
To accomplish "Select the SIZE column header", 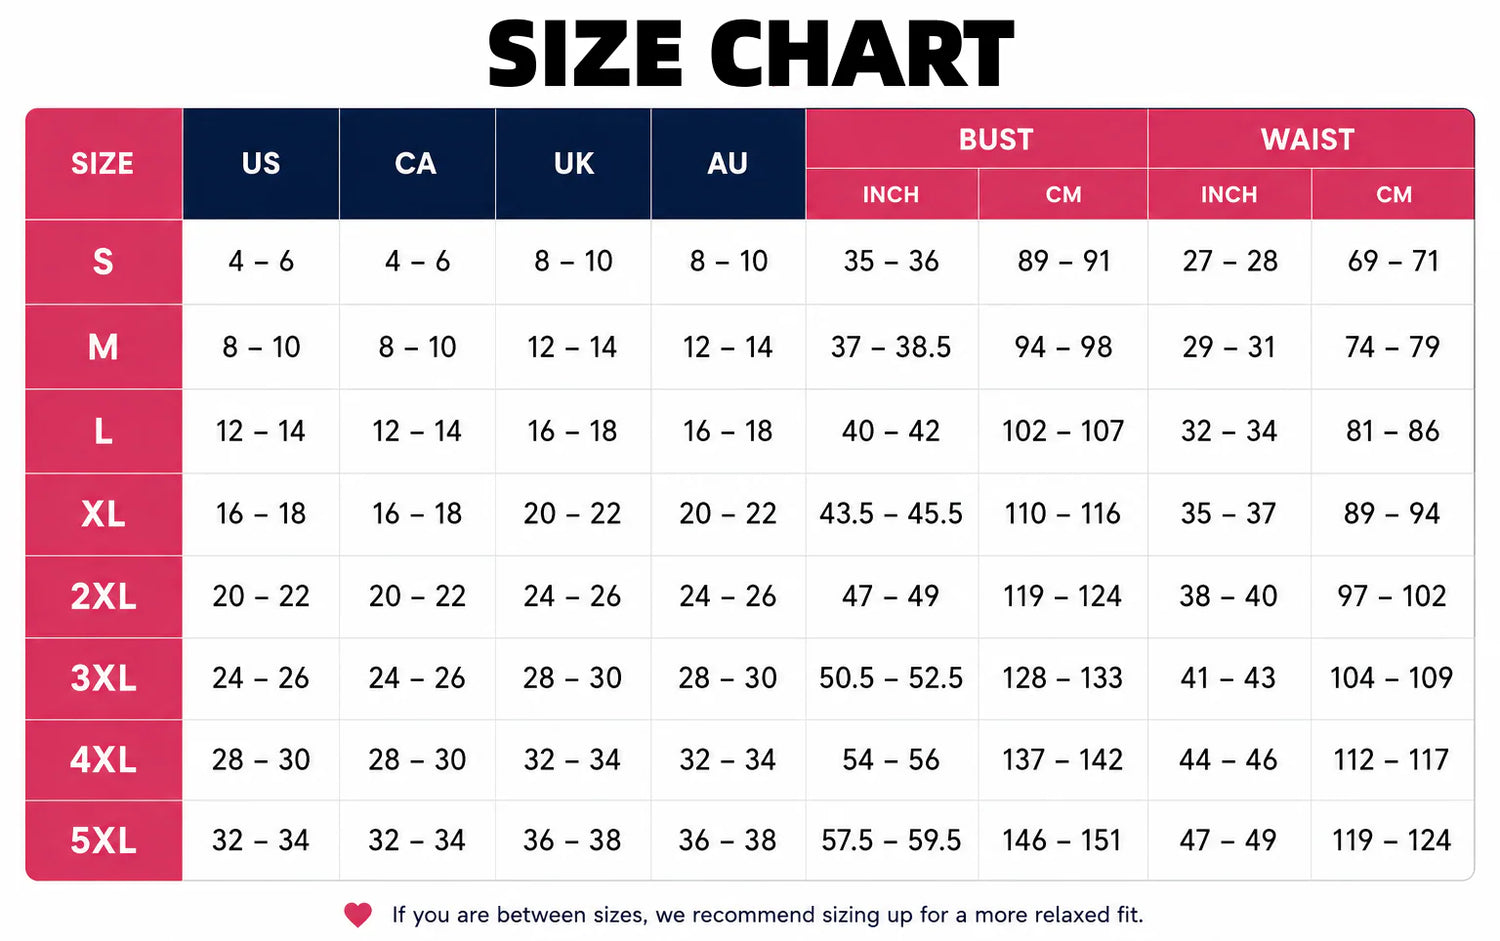I will coord(104,163).
